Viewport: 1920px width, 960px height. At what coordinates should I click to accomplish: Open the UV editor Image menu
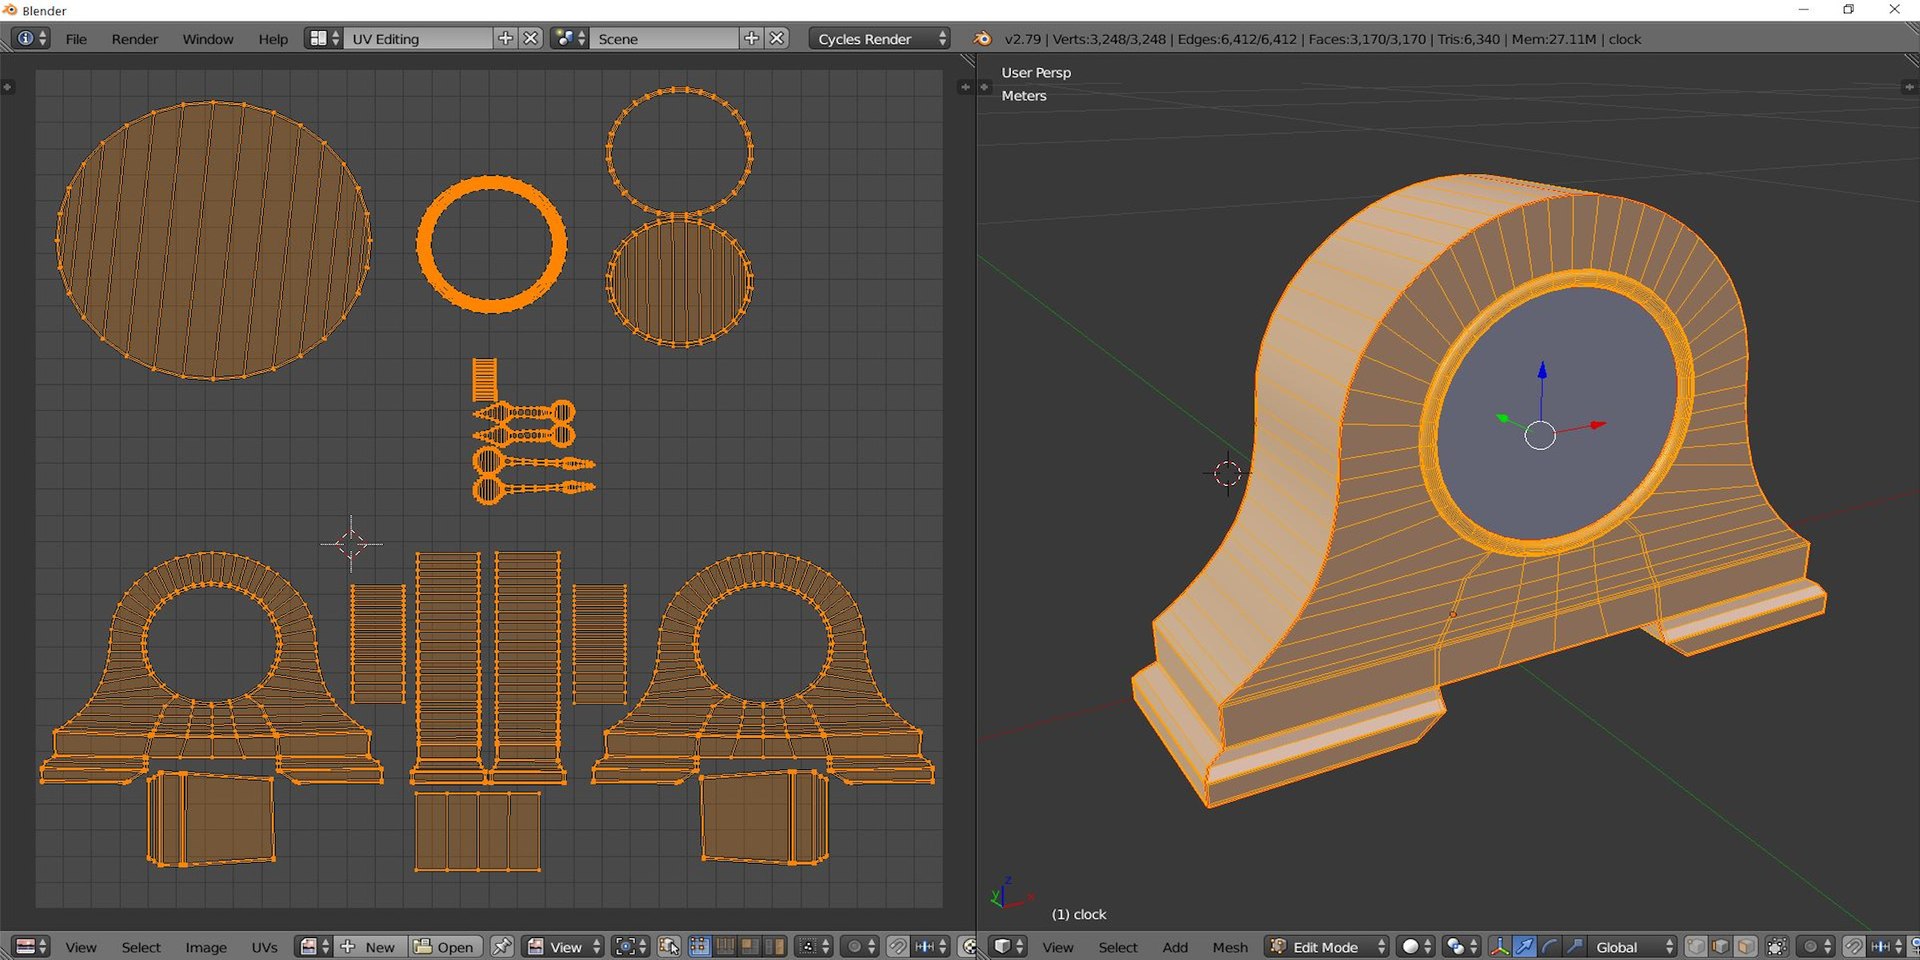pyautogui.click(x=206, y=947)
